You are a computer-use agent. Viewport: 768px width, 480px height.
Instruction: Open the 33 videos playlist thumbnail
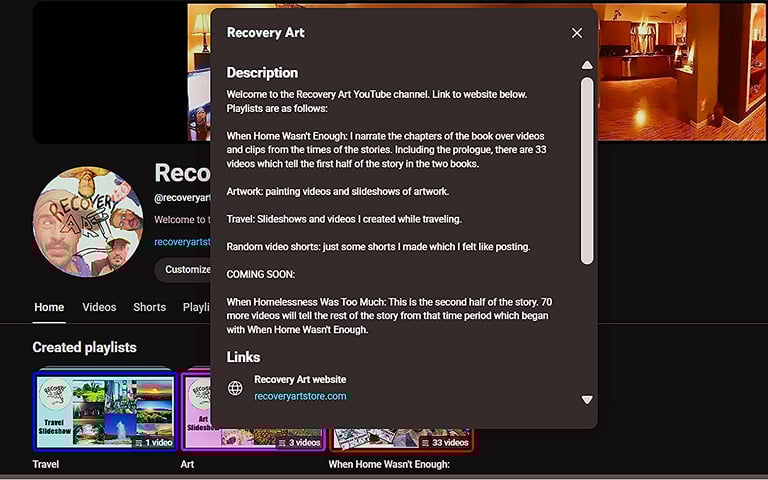[401, 439]
